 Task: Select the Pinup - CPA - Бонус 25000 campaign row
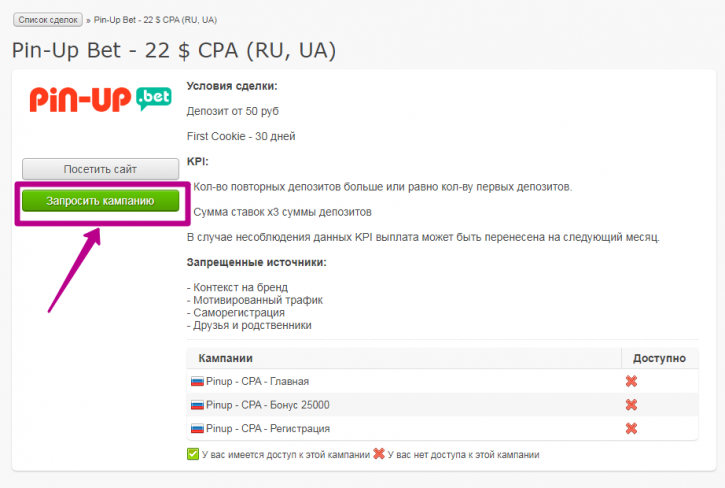(442, 405)
